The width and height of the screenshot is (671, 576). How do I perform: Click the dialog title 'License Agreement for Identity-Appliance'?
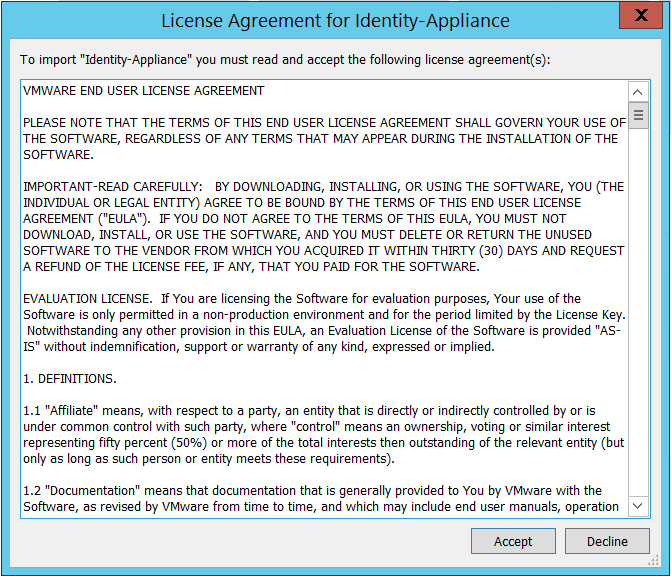pyautogui.click(x=336, y=21)
